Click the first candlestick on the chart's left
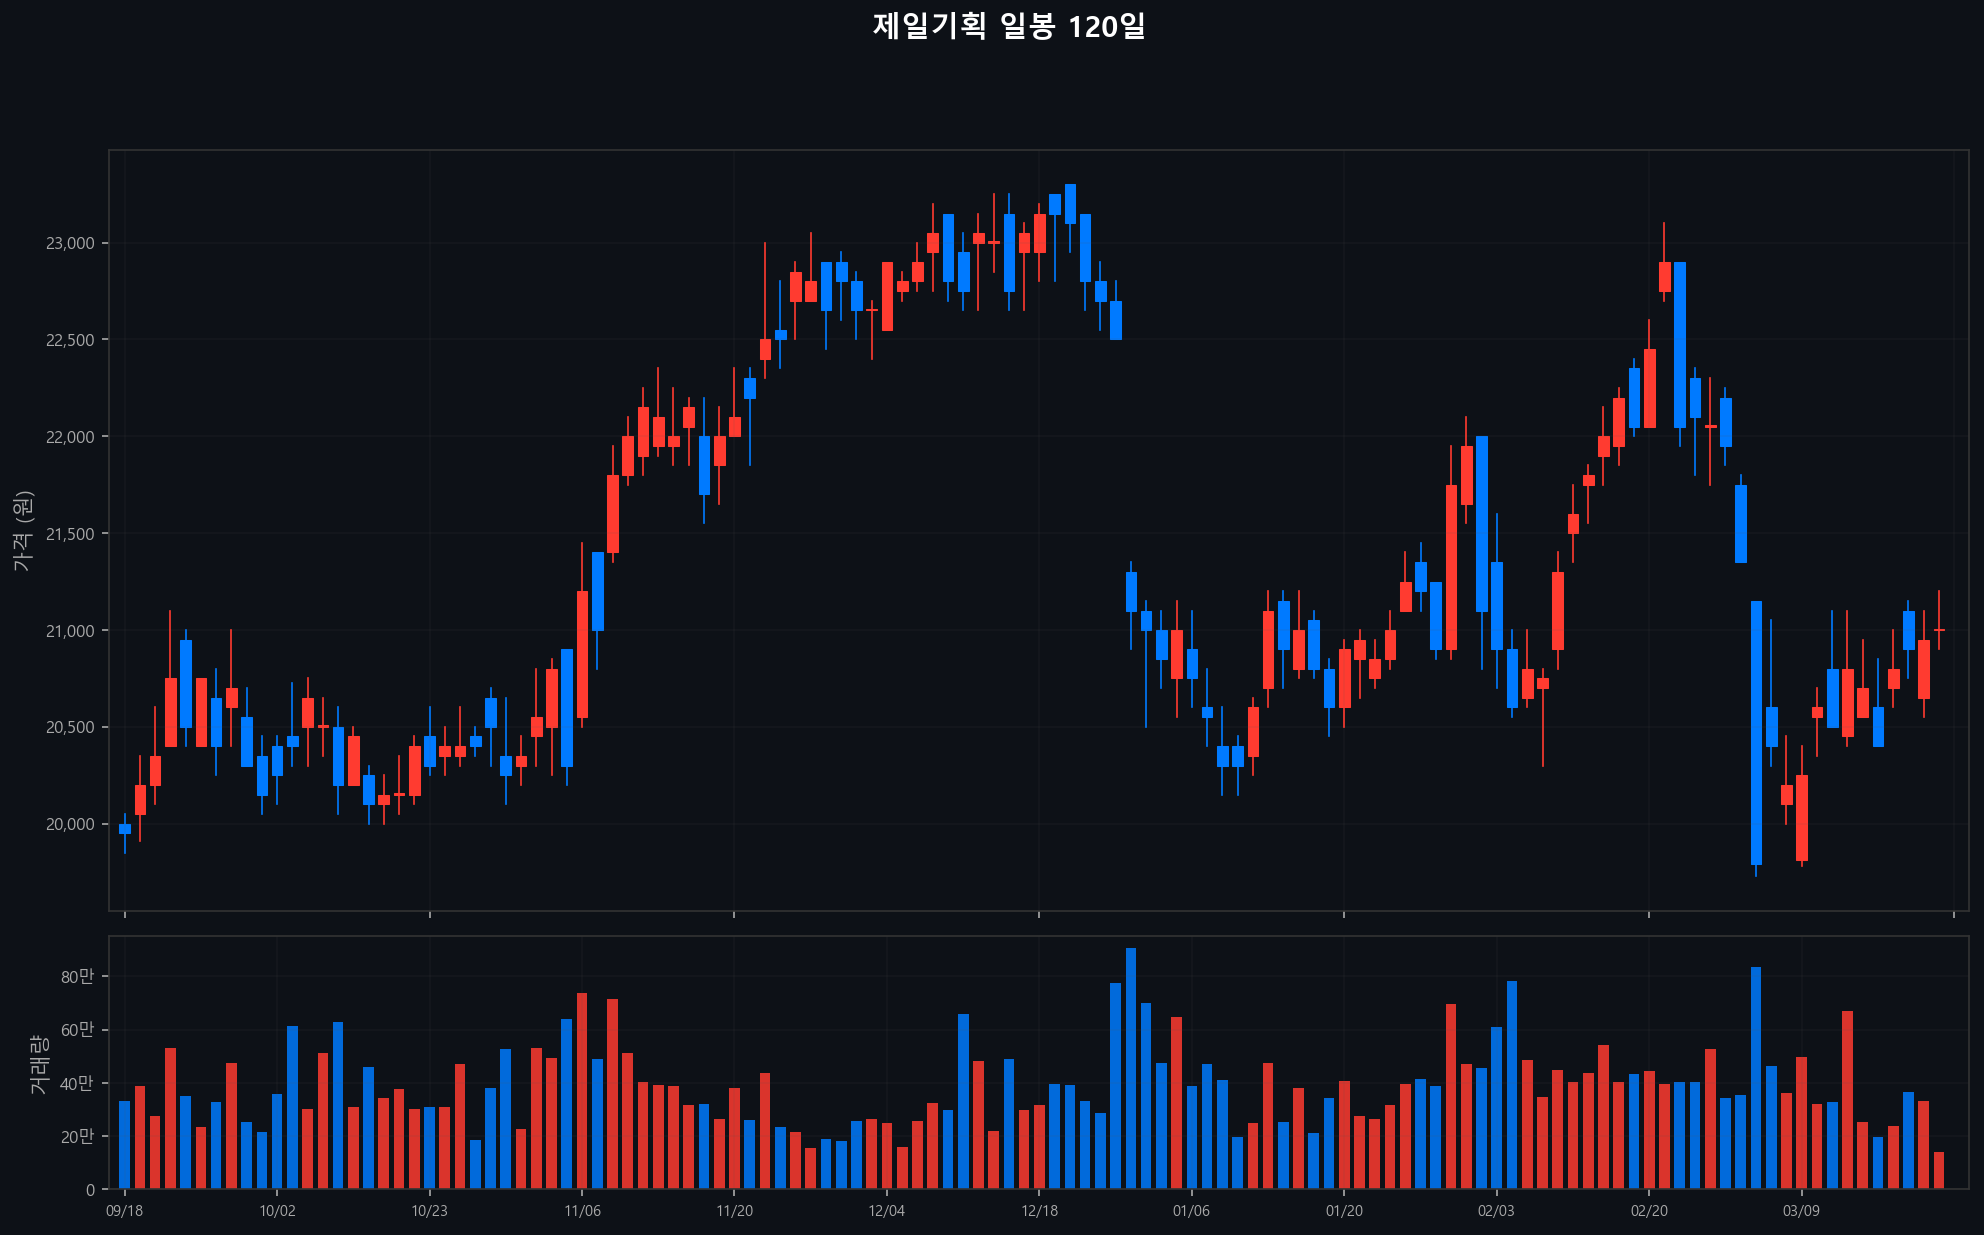Screen dimensions: 1984x1235 click(x=125, y=829)
